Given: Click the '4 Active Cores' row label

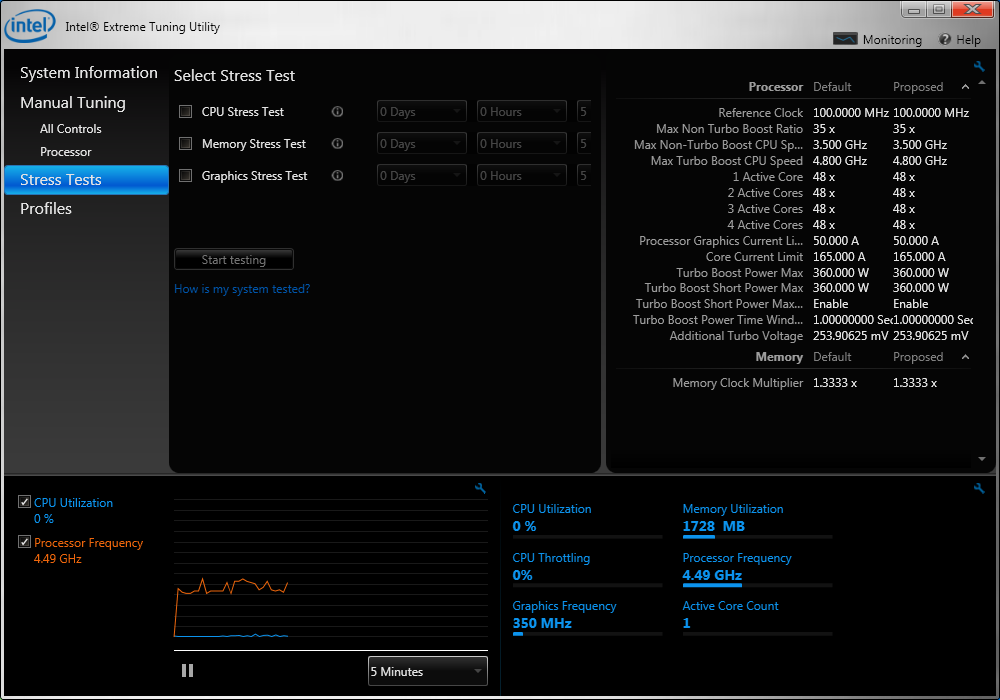Looking at the screenshot, I should [x=765, y=224].
